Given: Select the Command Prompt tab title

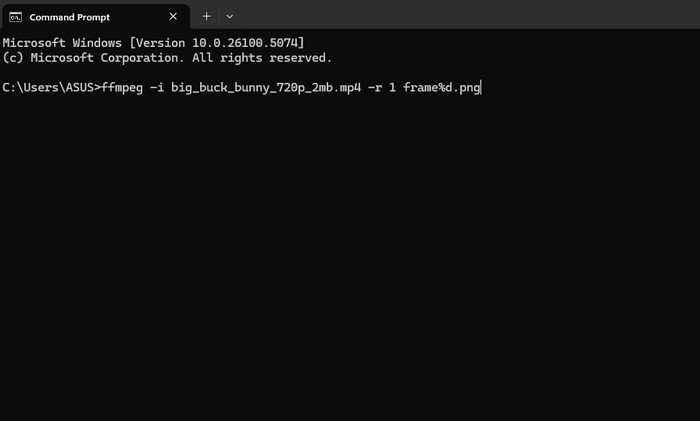Looking at the screenshot, I should click(x=69, y=17).
